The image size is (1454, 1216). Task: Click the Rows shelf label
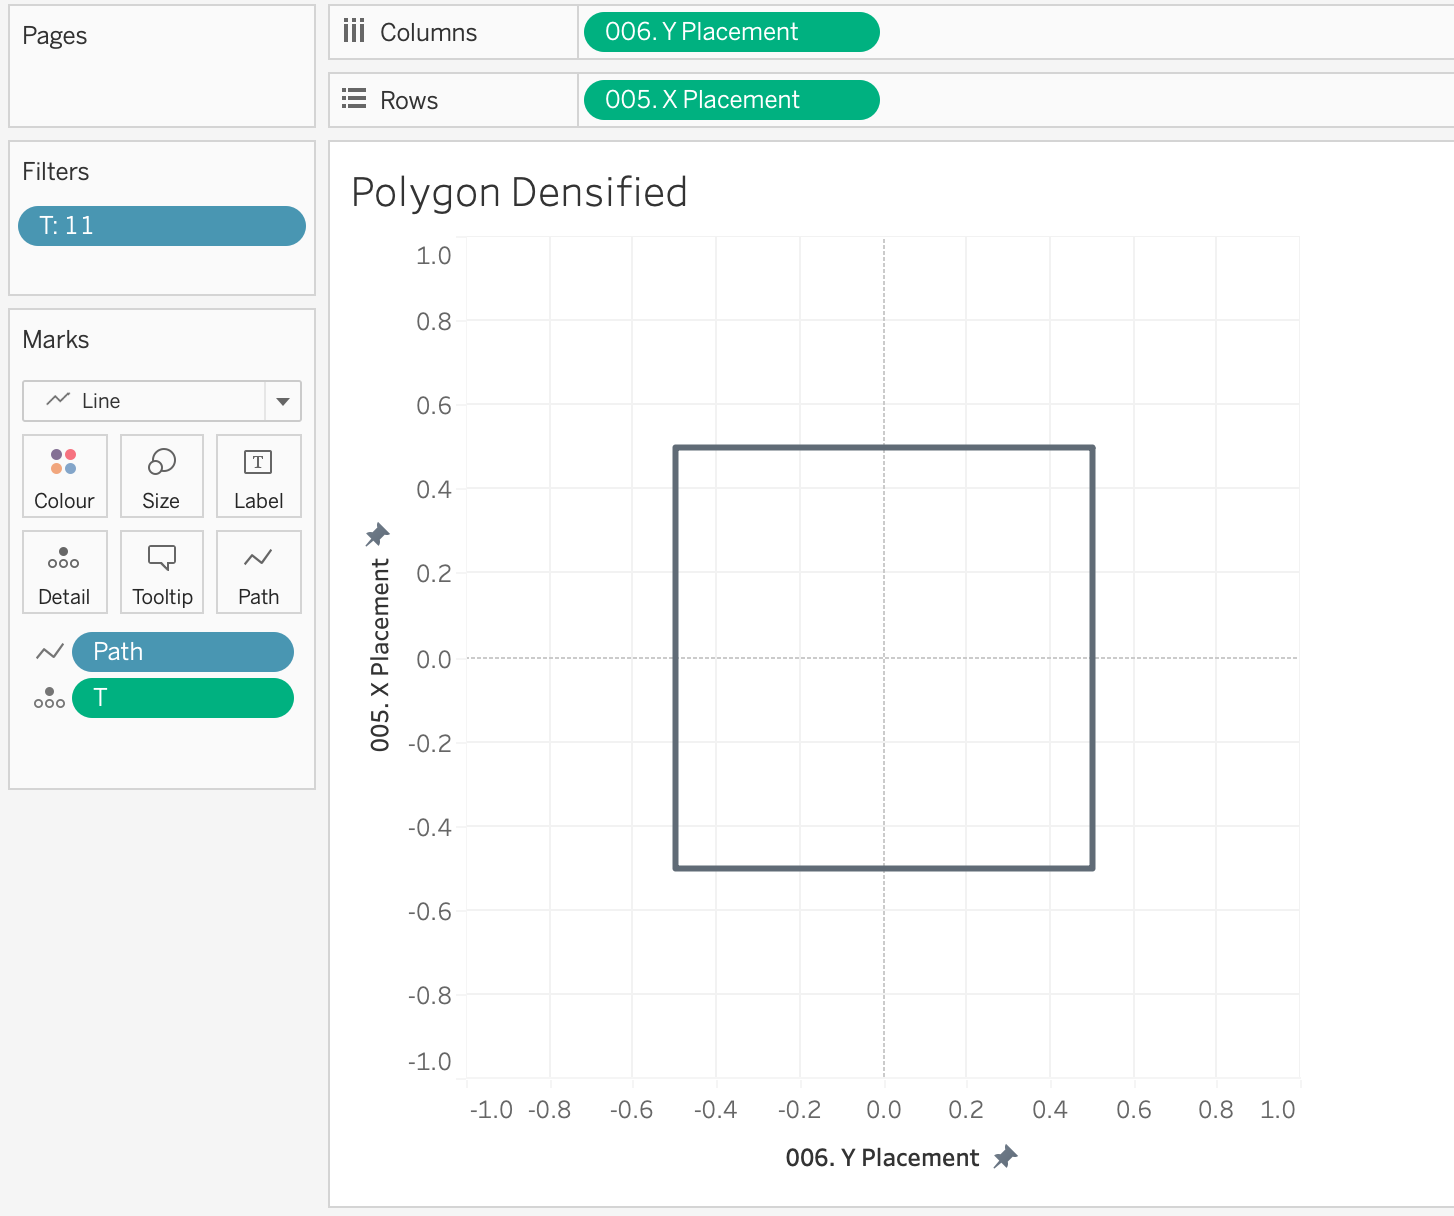click(408, 100)
